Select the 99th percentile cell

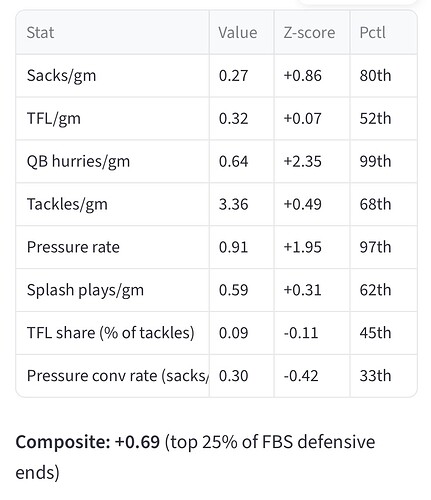coord(383,161)
